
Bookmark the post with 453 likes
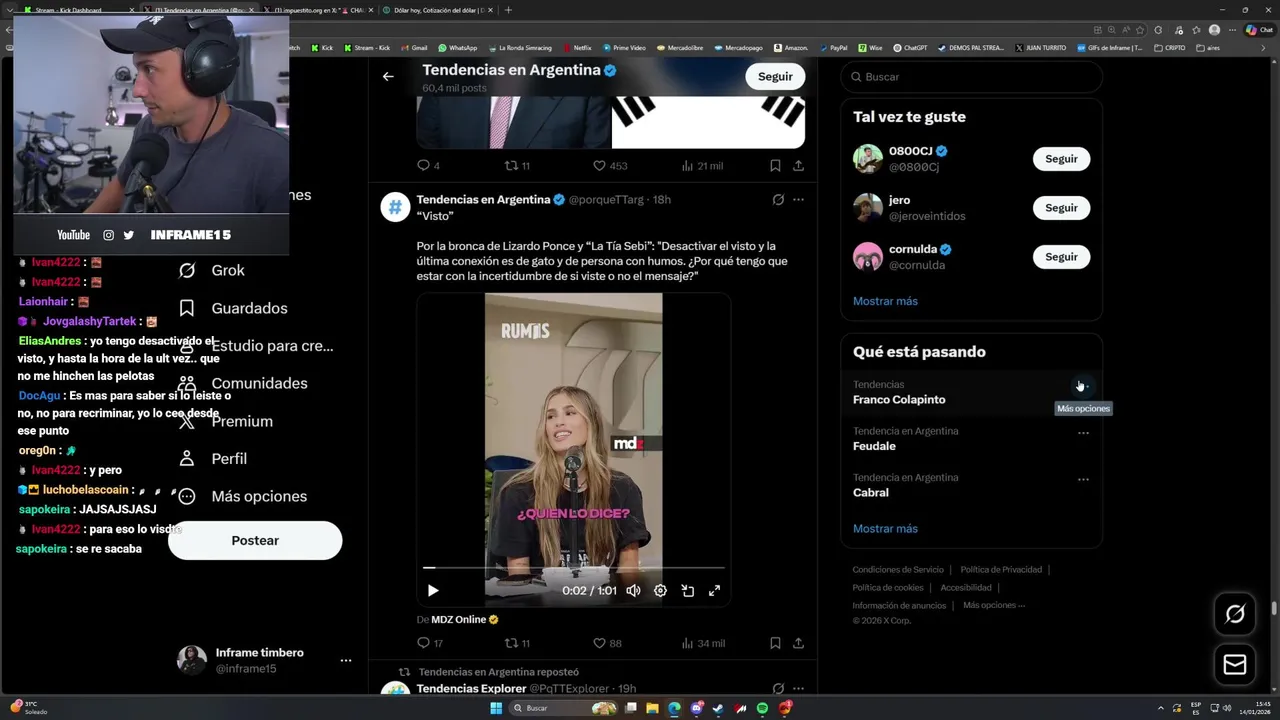[x=775, y=166]
